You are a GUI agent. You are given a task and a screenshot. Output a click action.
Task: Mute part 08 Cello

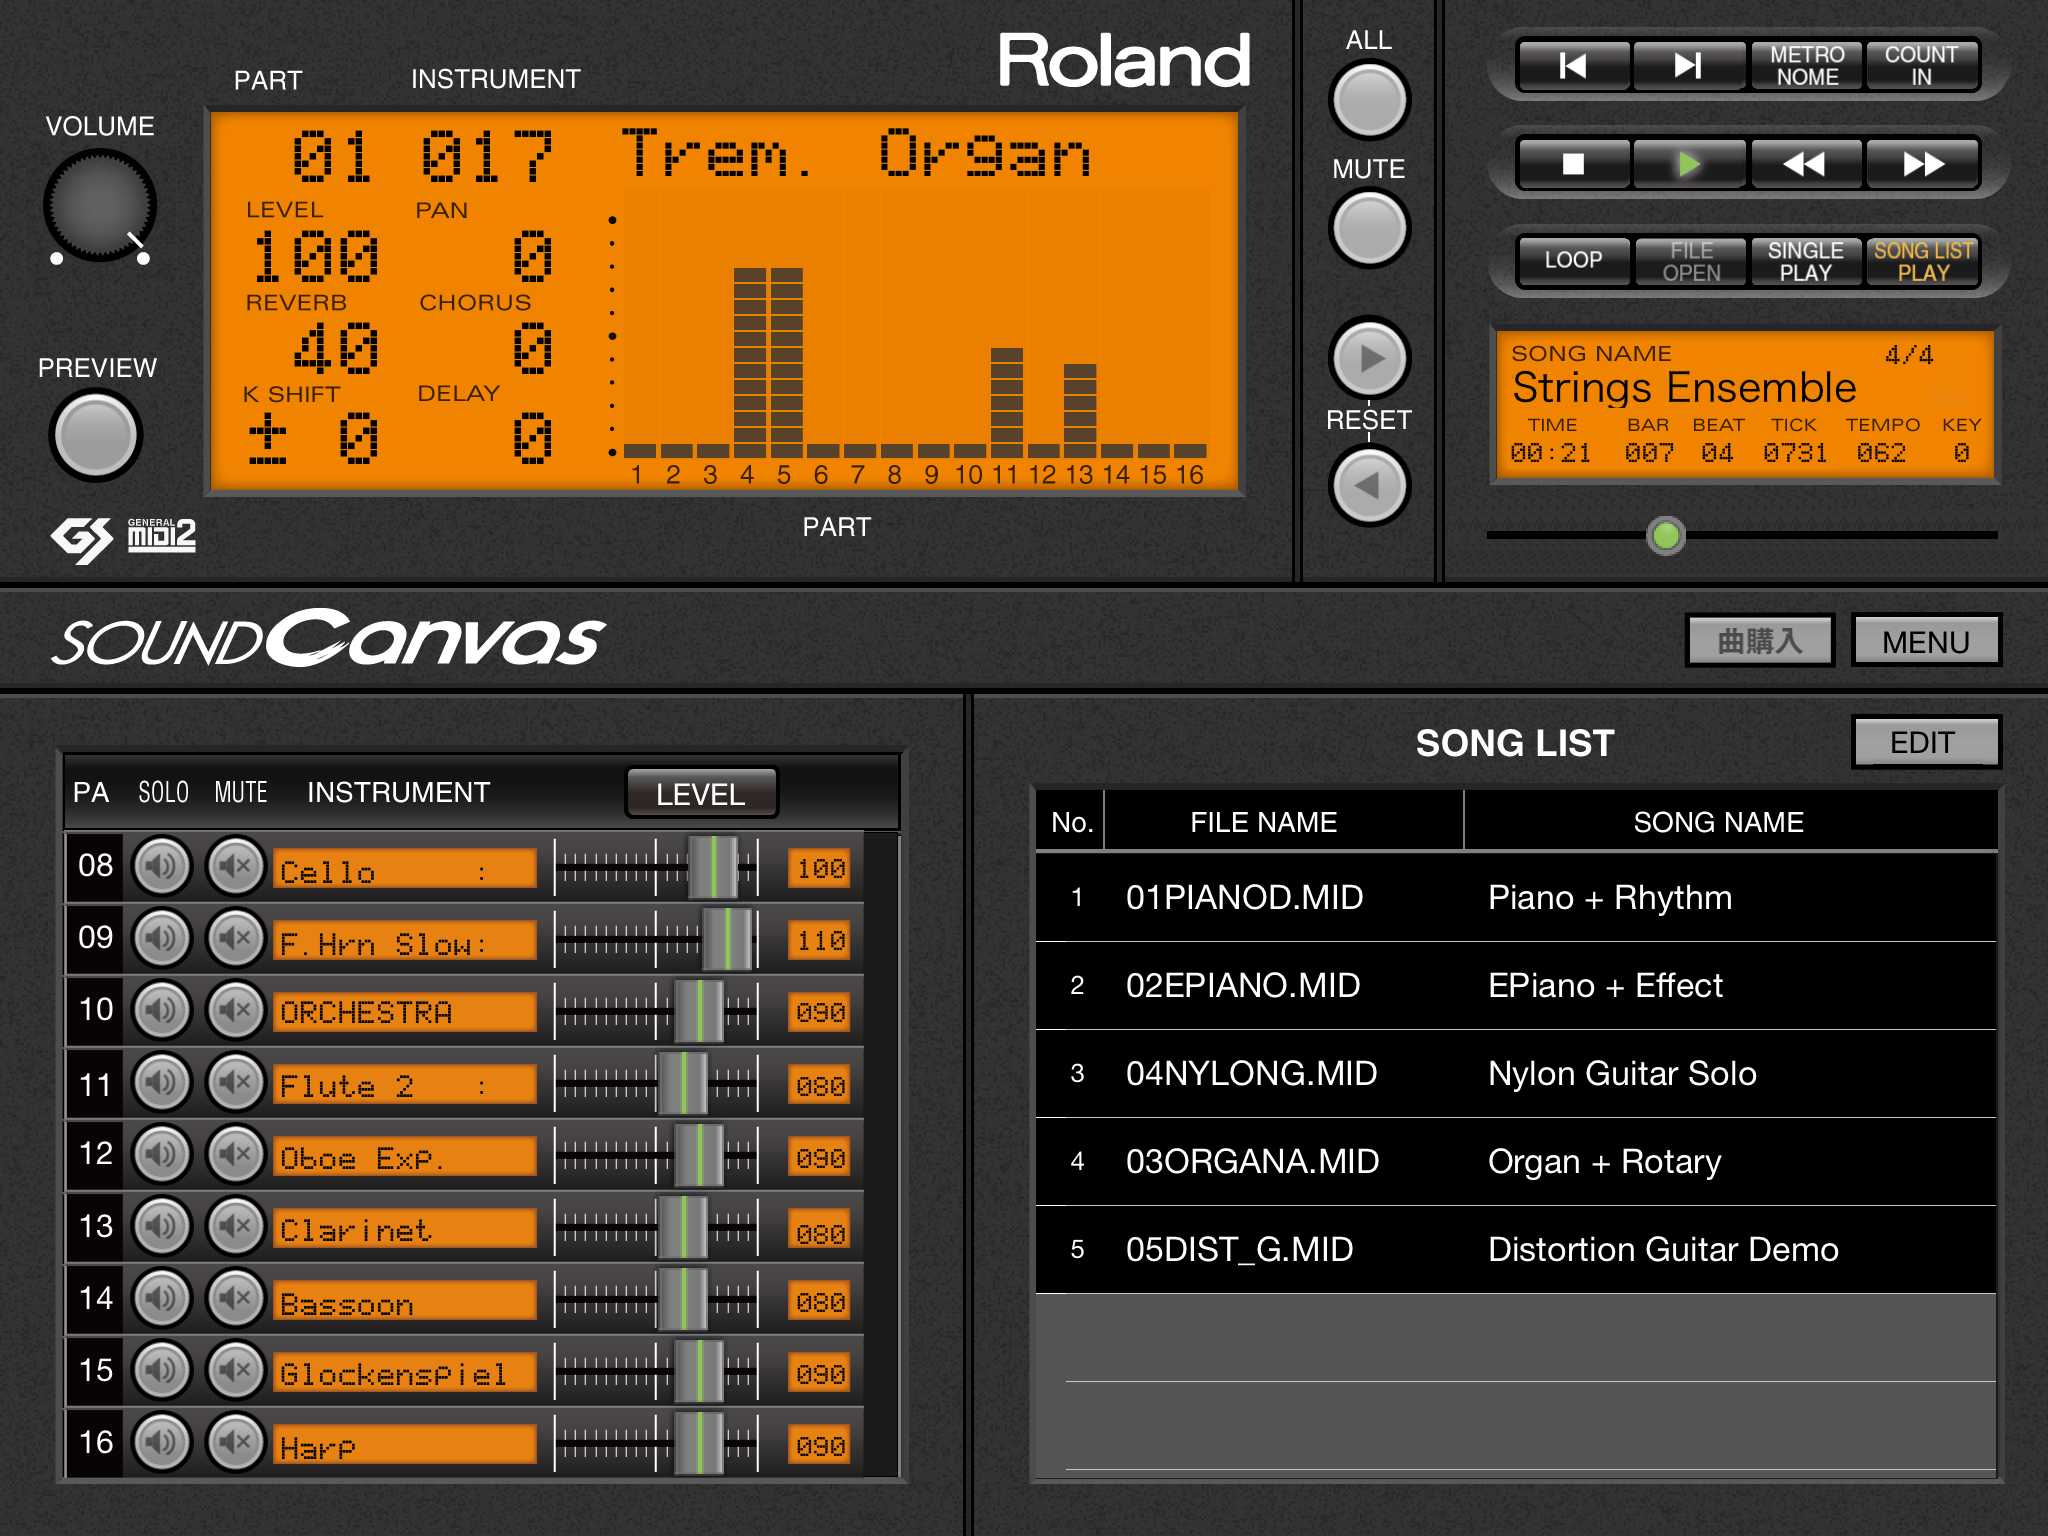coord(235,866)
